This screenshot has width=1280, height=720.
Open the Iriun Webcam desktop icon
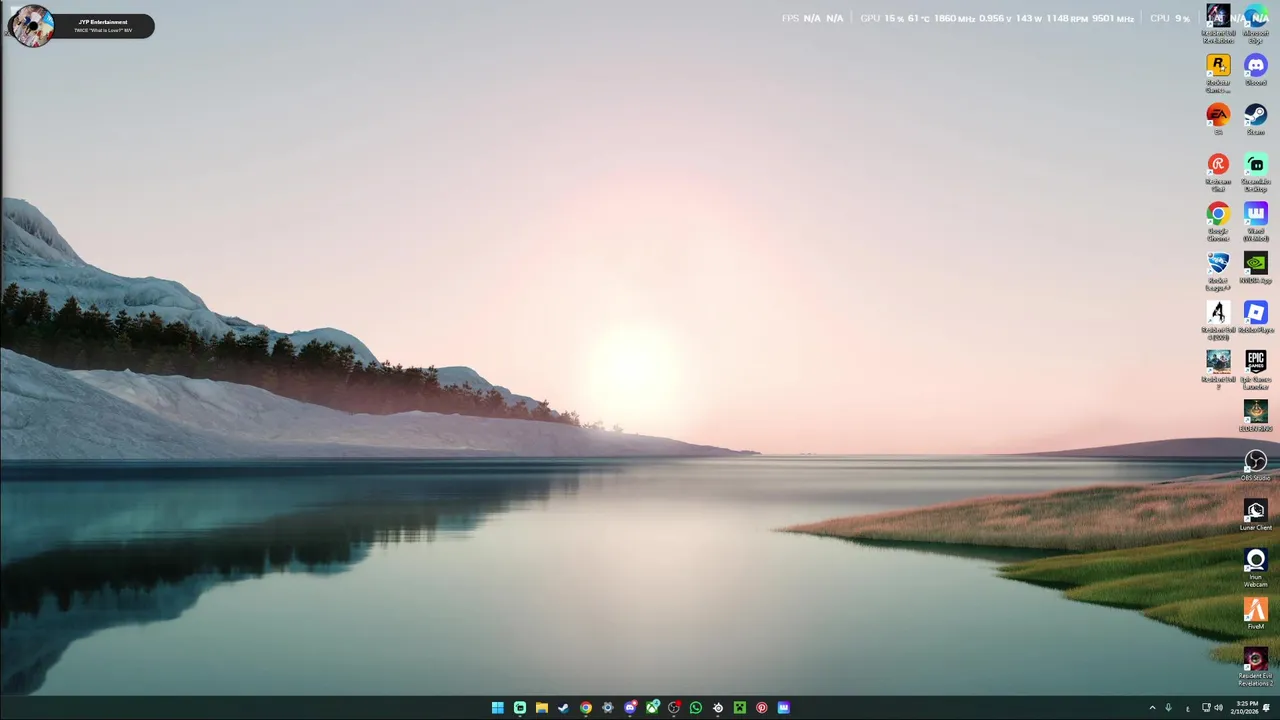click(1255, 568)
